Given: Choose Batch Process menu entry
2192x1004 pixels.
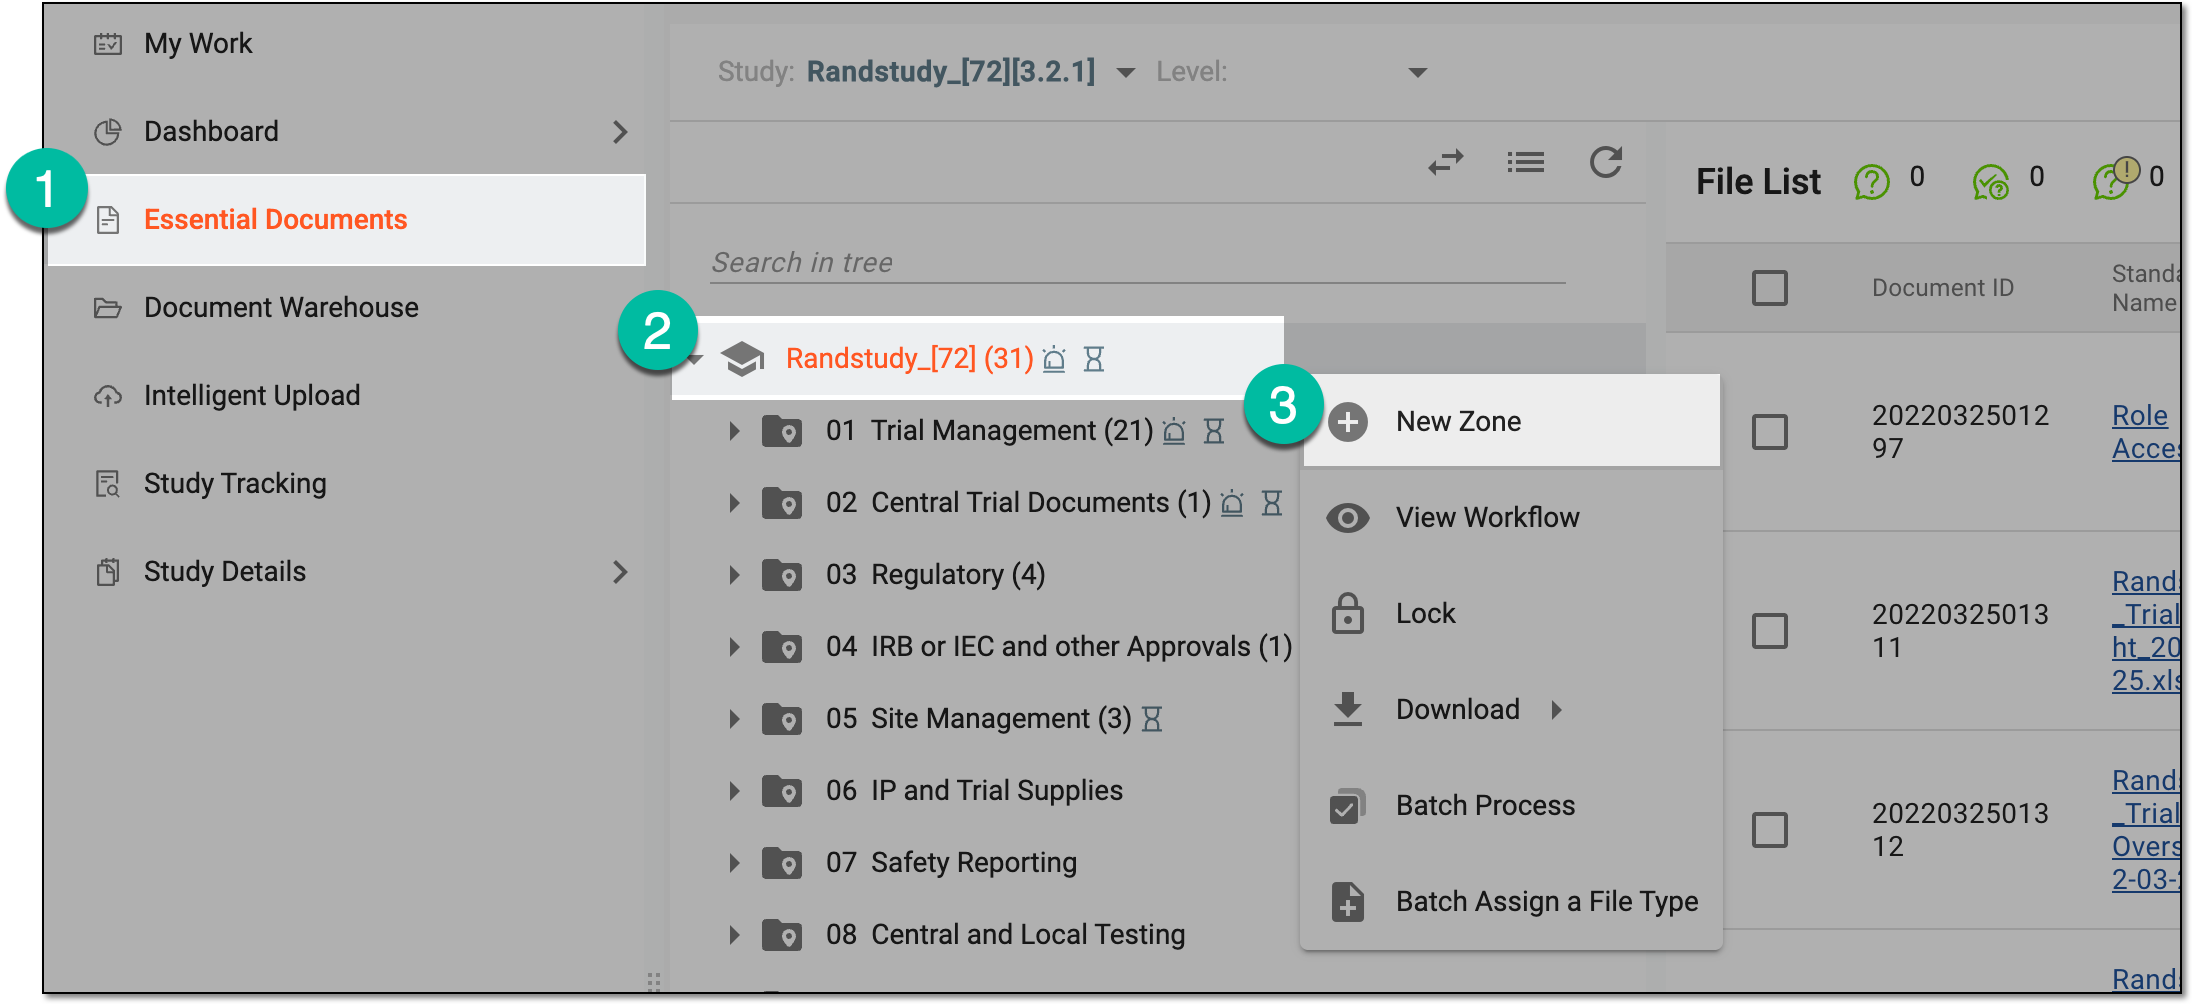Looking at the screenshot, I should (1512, 806).
